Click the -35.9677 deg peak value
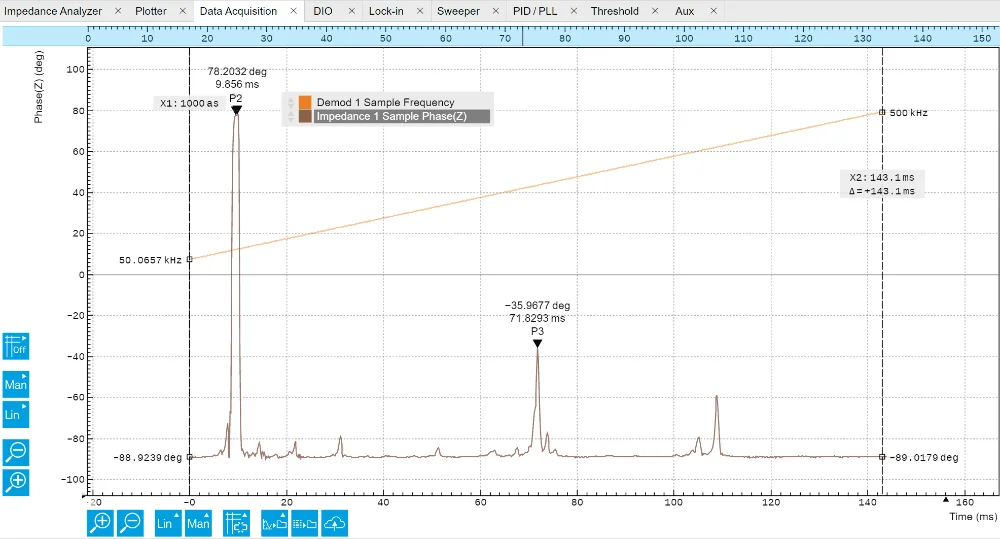The height and width of the screenshot is (539, 1000). (538, 306)
